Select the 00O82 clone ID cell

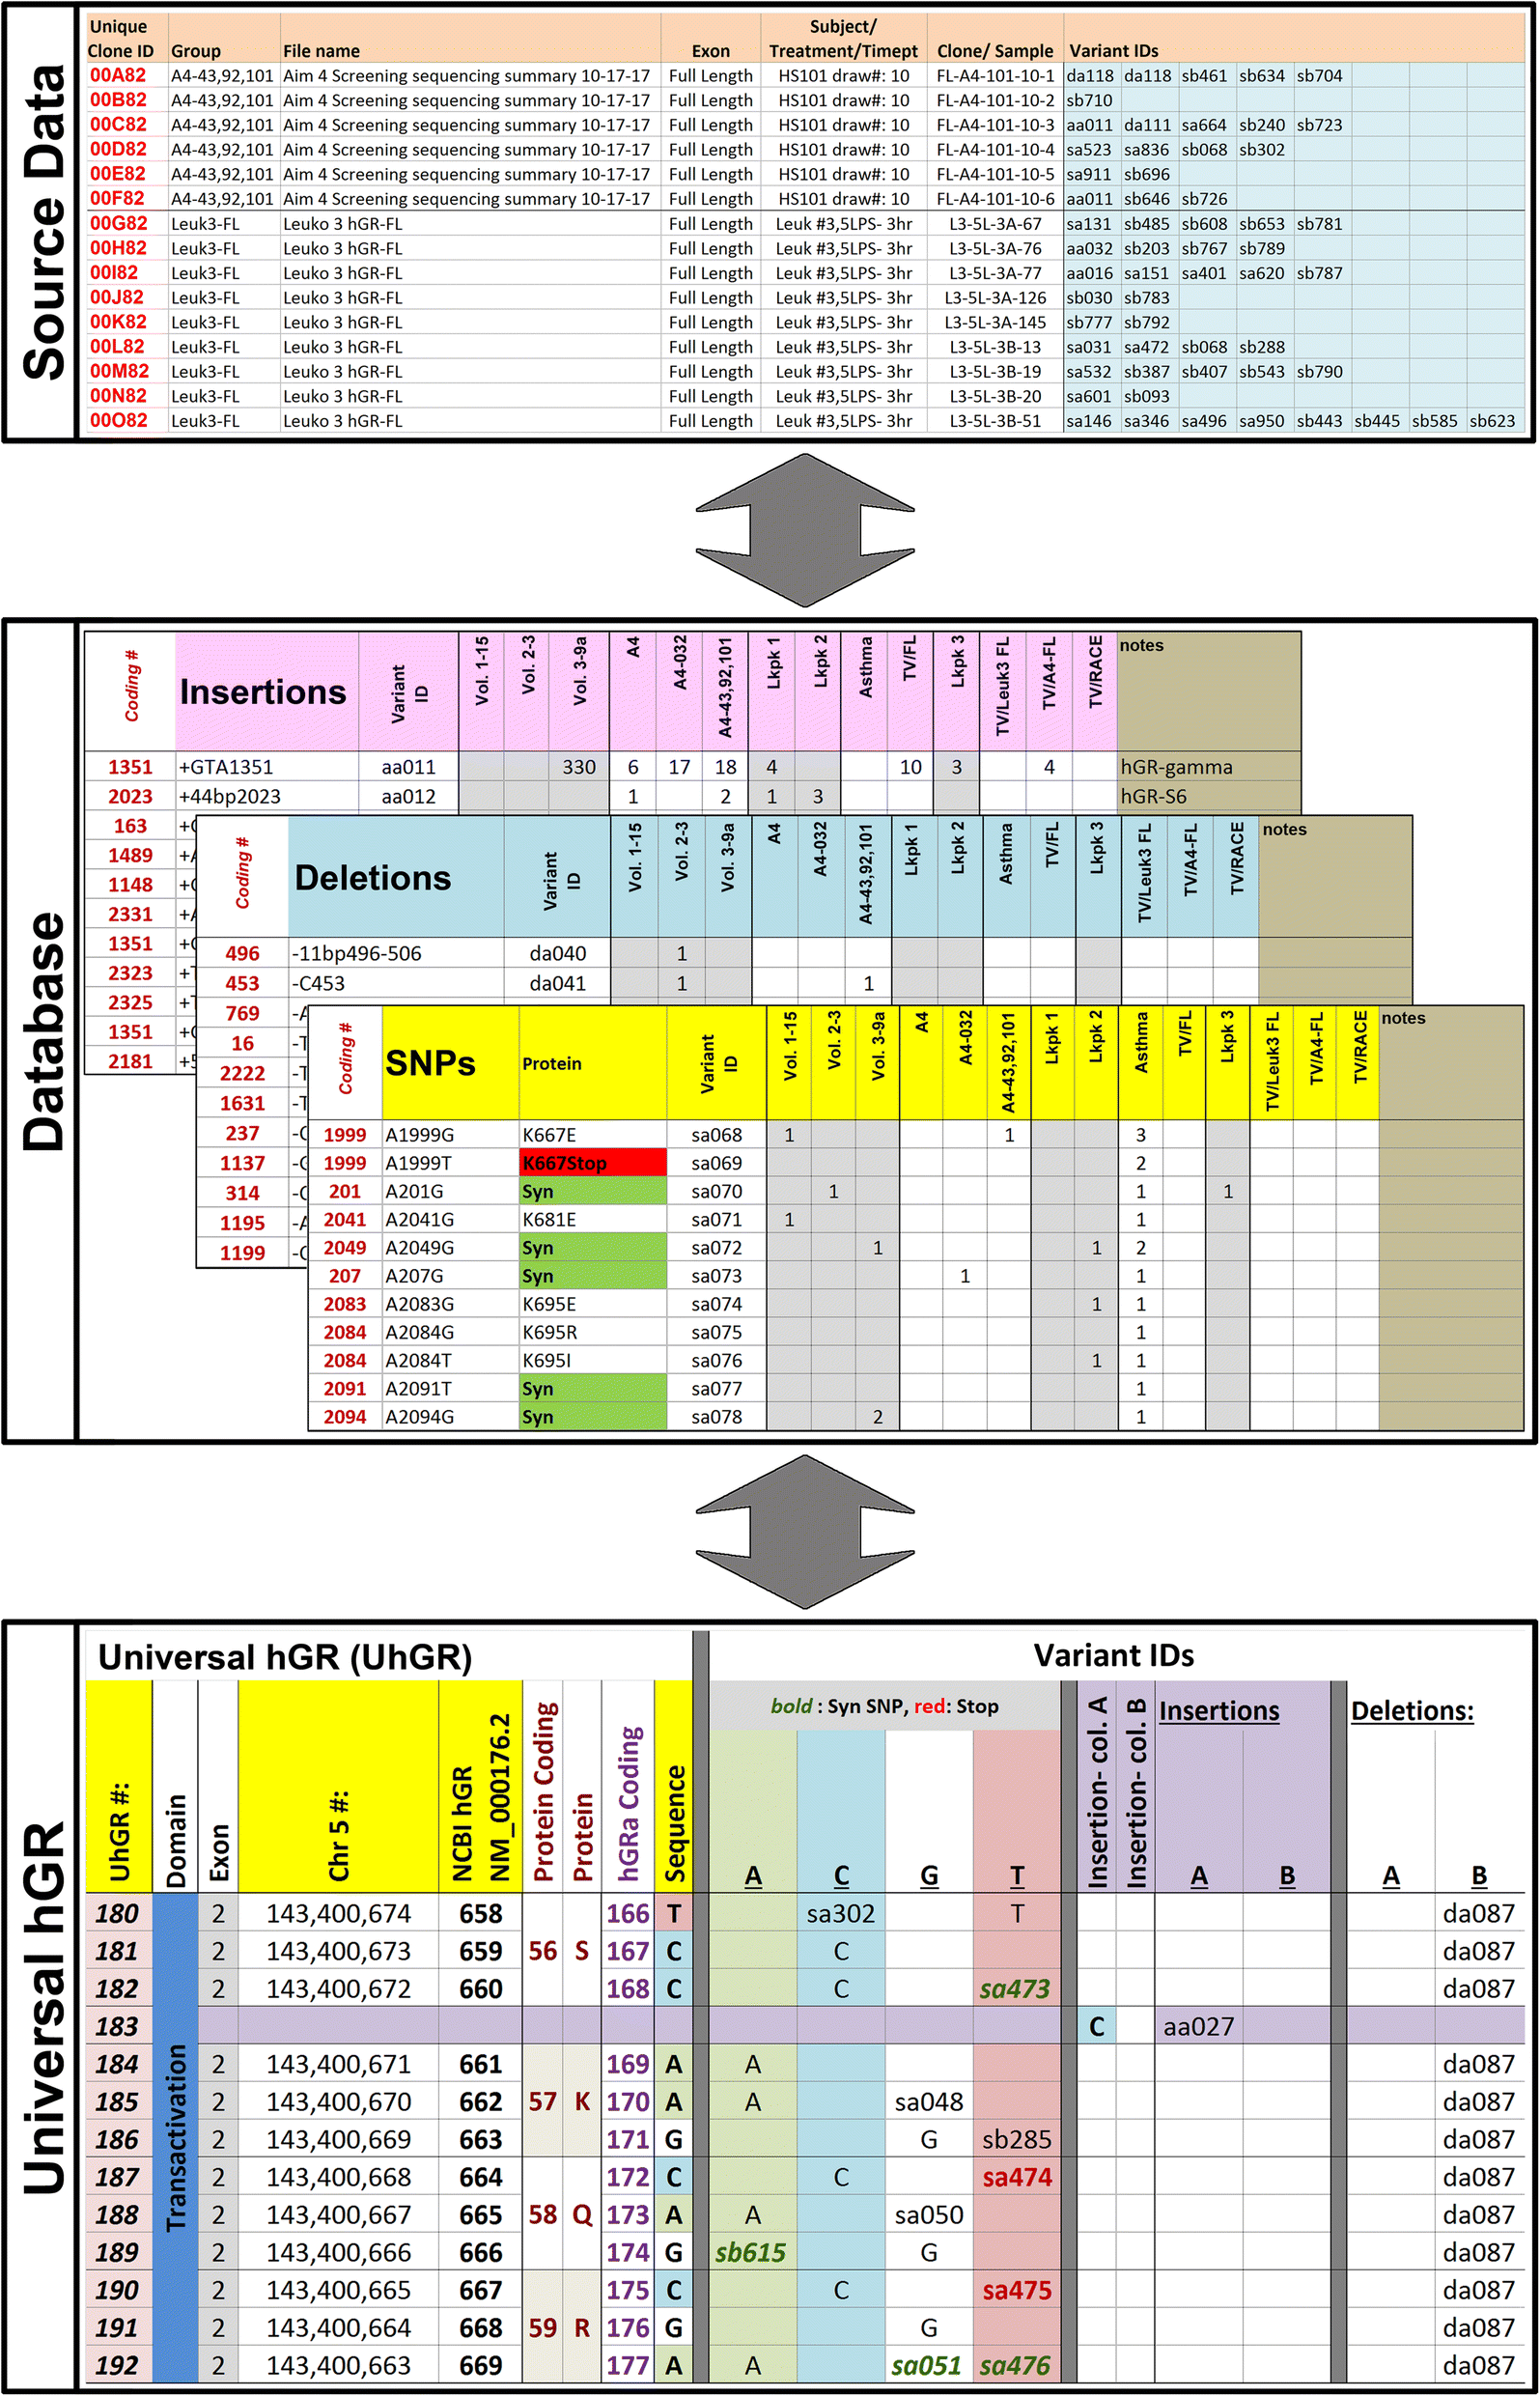pos(118,420)
